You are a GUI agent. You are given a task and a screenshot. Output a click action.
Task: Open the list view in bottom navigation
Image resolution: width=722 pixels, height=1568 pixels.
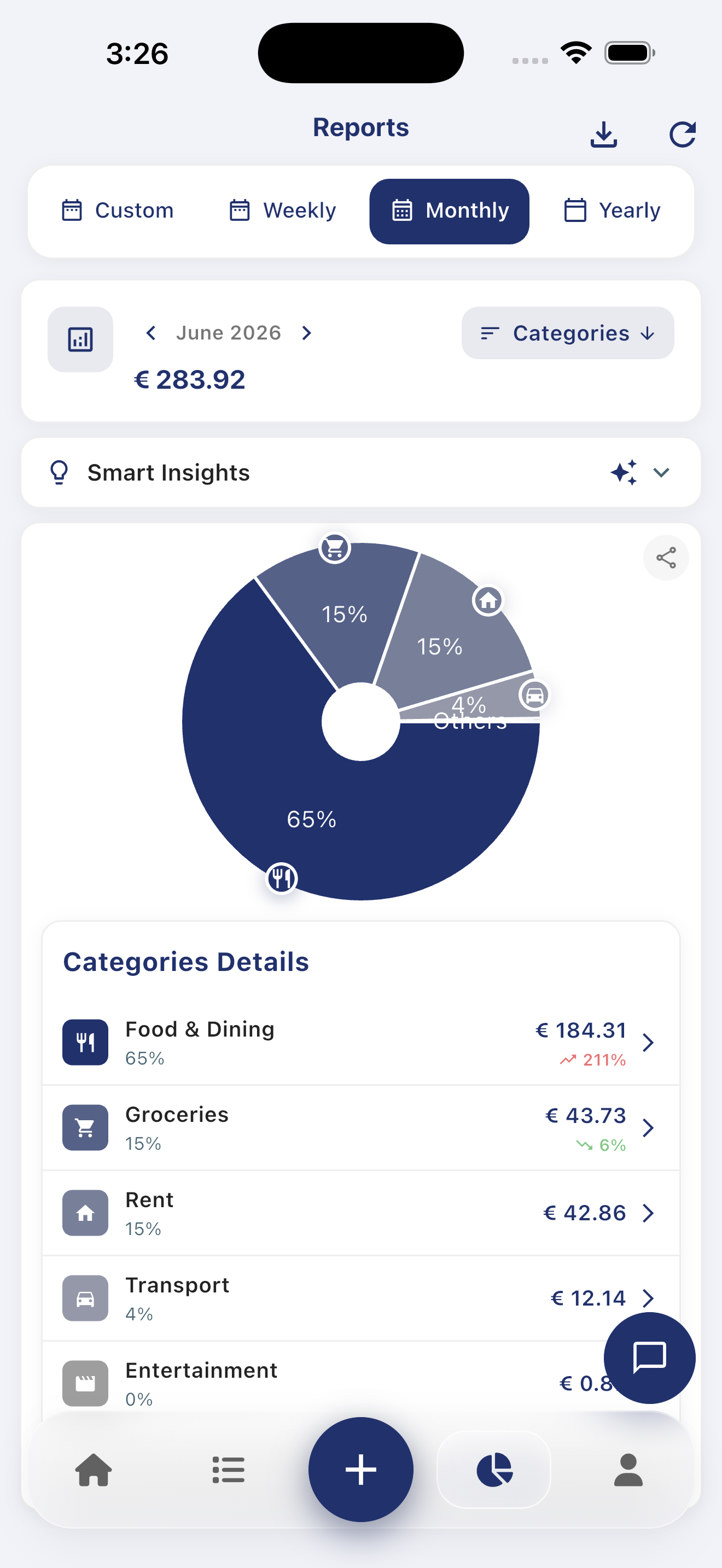(x=228, y=1470)
